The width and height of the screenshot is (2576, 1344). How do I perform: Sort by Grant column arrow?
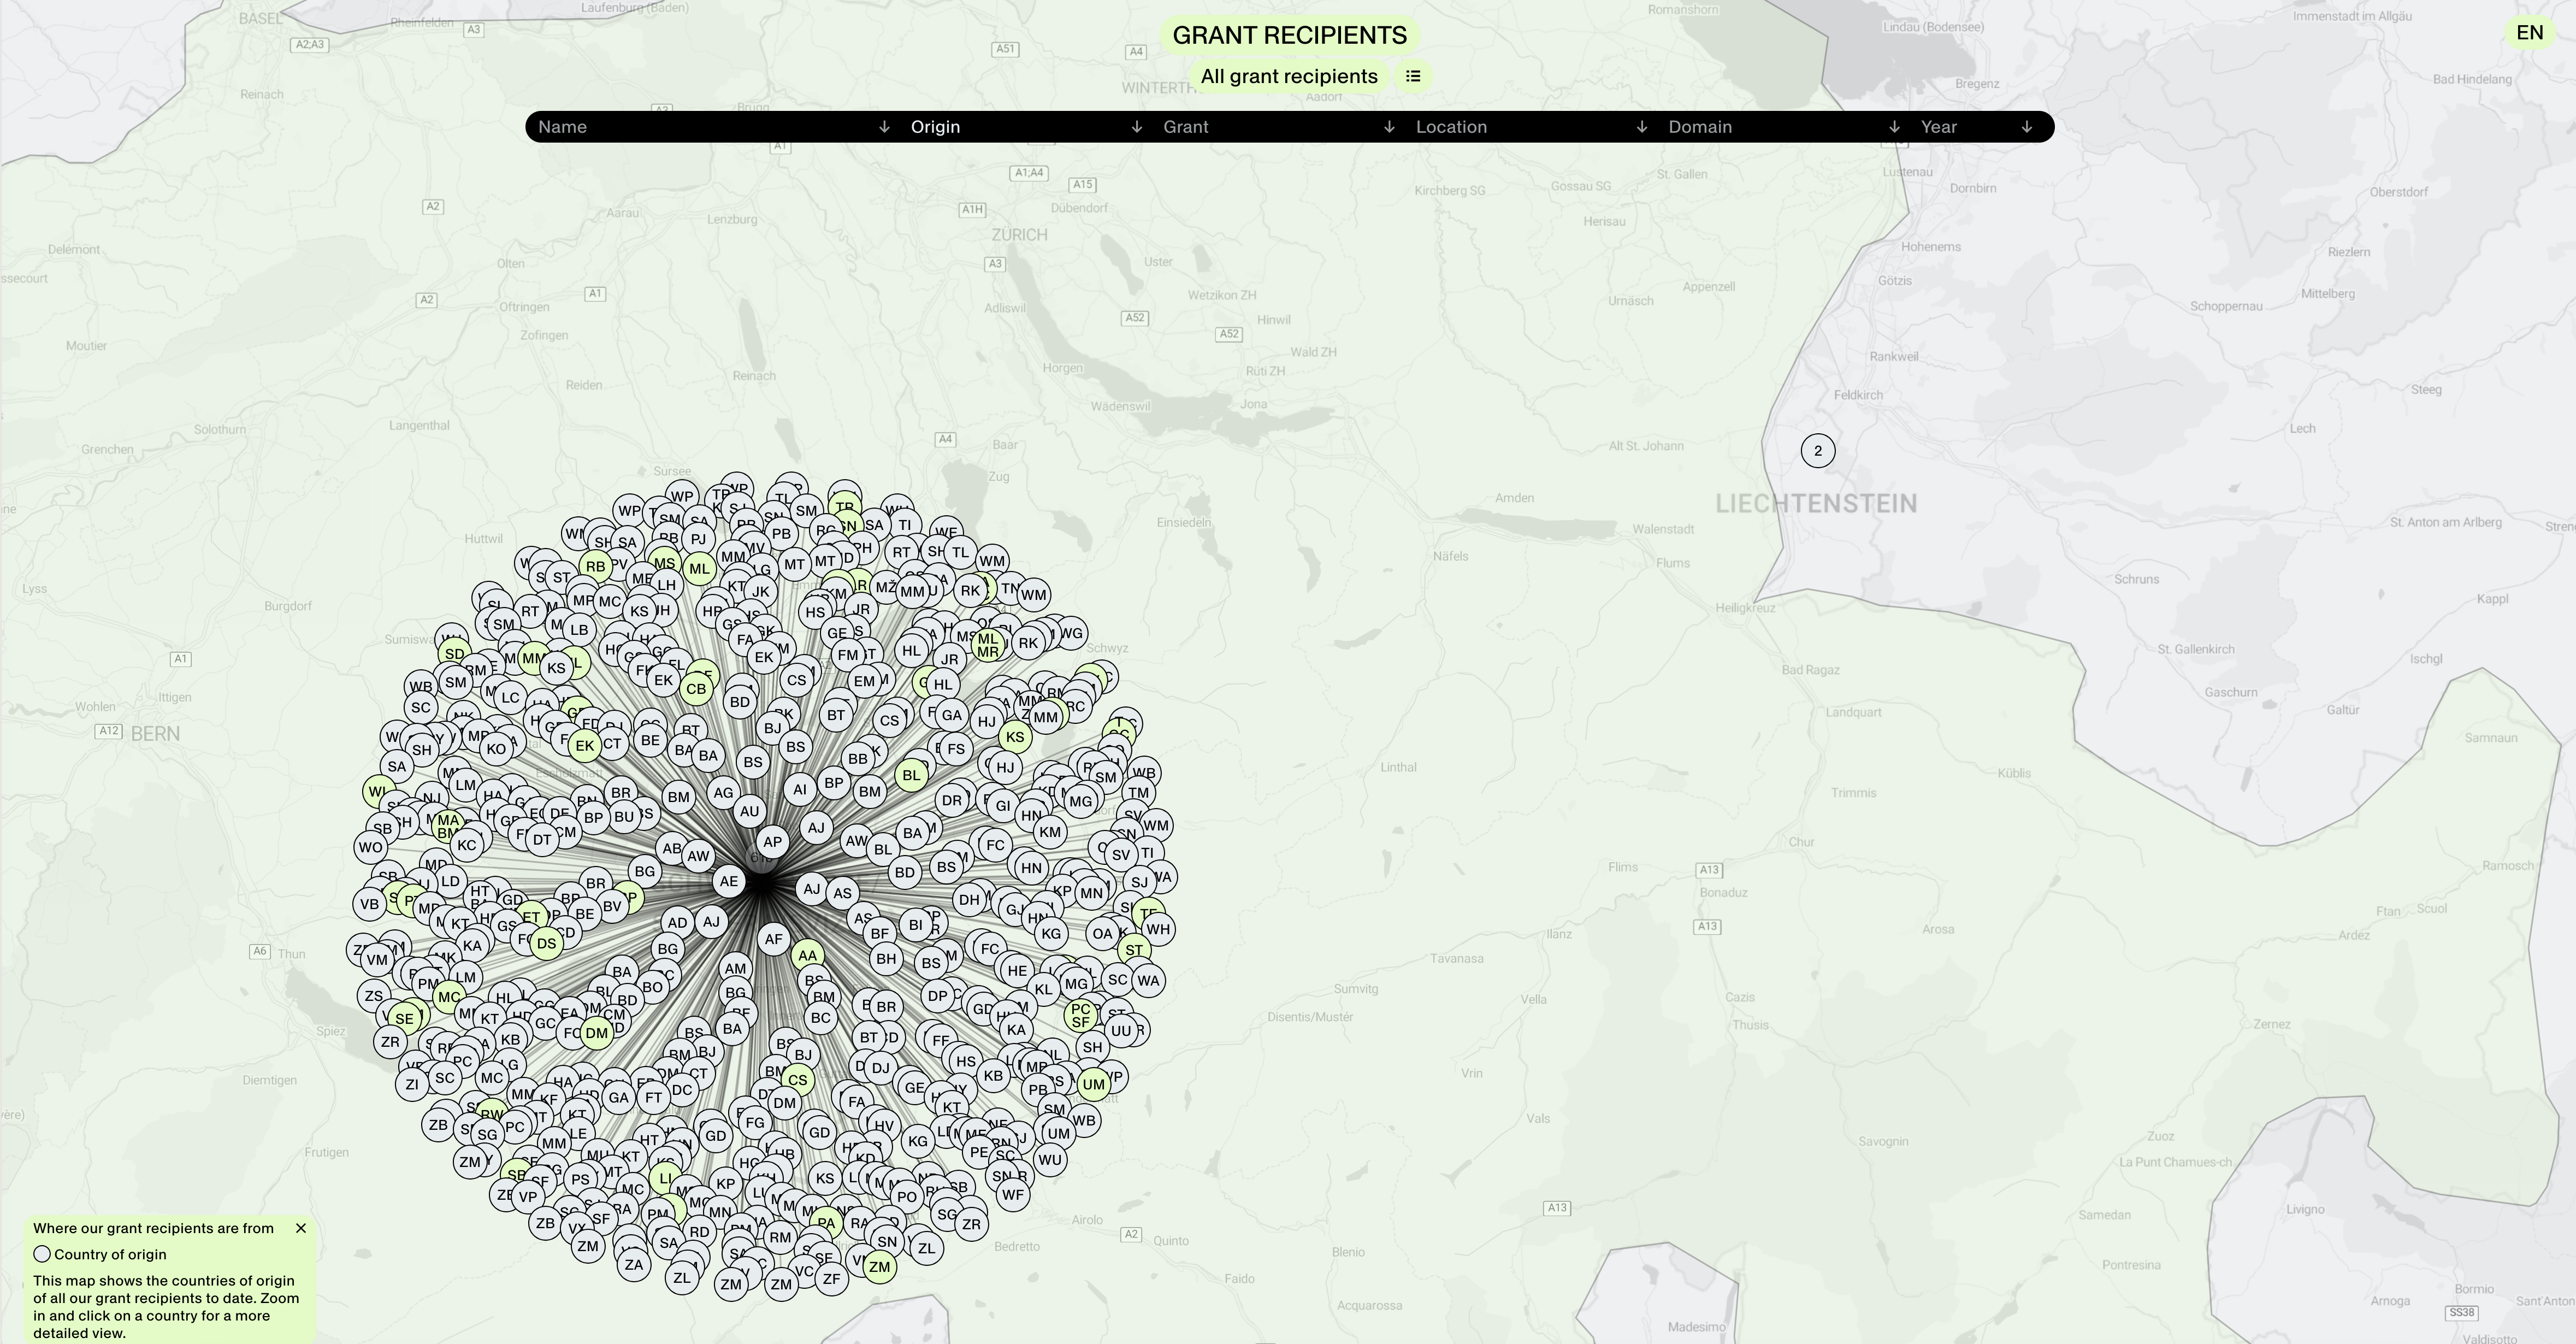[x=1389, y=127]
